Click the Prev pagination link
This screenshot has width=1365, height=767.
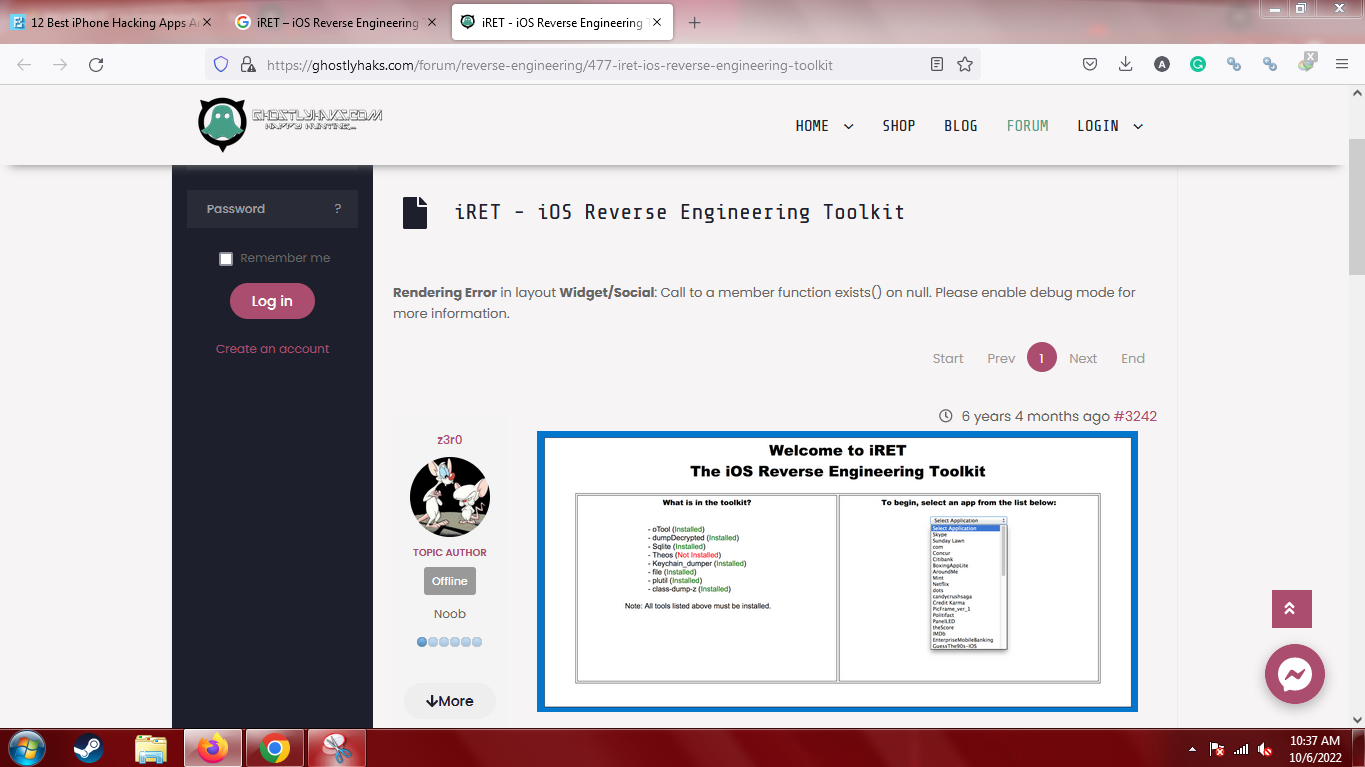tap(1001, 358)
